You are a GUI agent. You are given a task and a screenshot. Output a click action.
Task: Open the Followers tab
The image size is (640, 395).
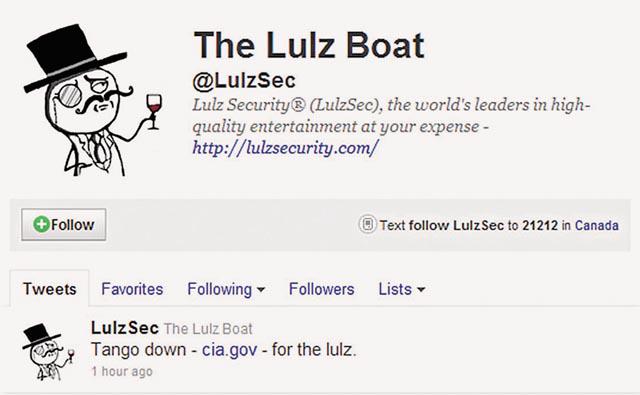click(321, 289)
